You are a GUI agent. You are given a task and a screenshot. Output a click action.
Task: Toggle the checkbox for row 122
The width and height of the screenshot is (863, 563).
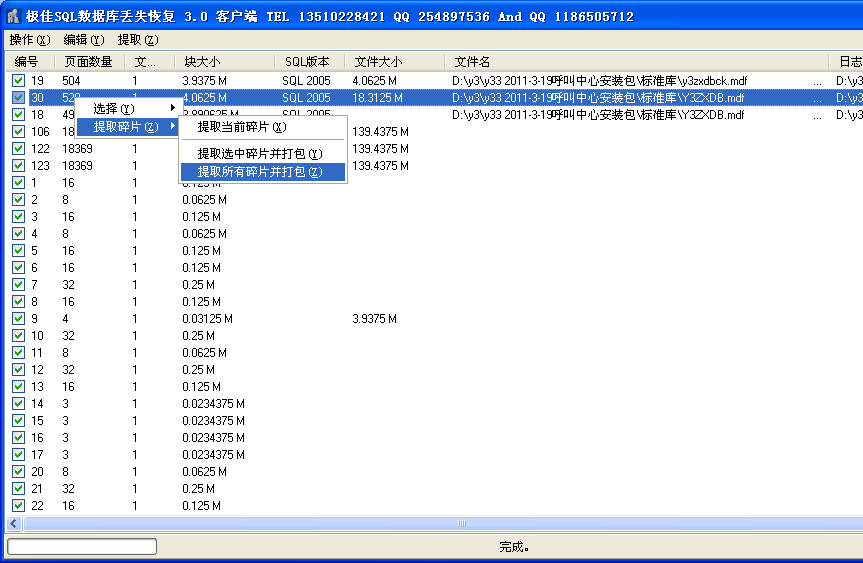(18, 149)
